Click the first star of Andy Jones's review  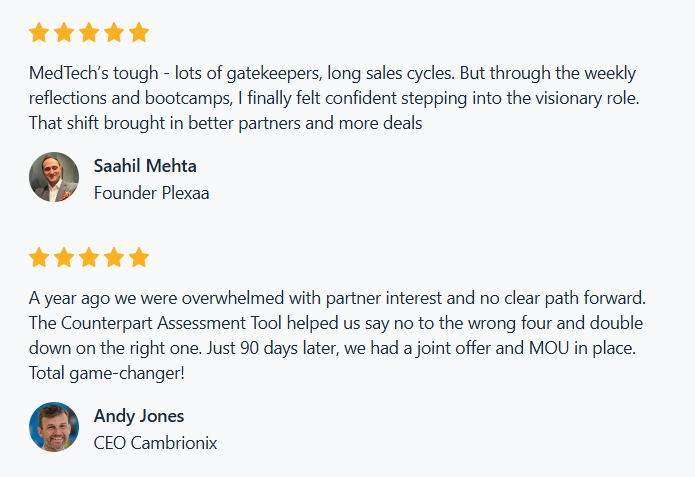pyautogui.click(x=39, y=258)
